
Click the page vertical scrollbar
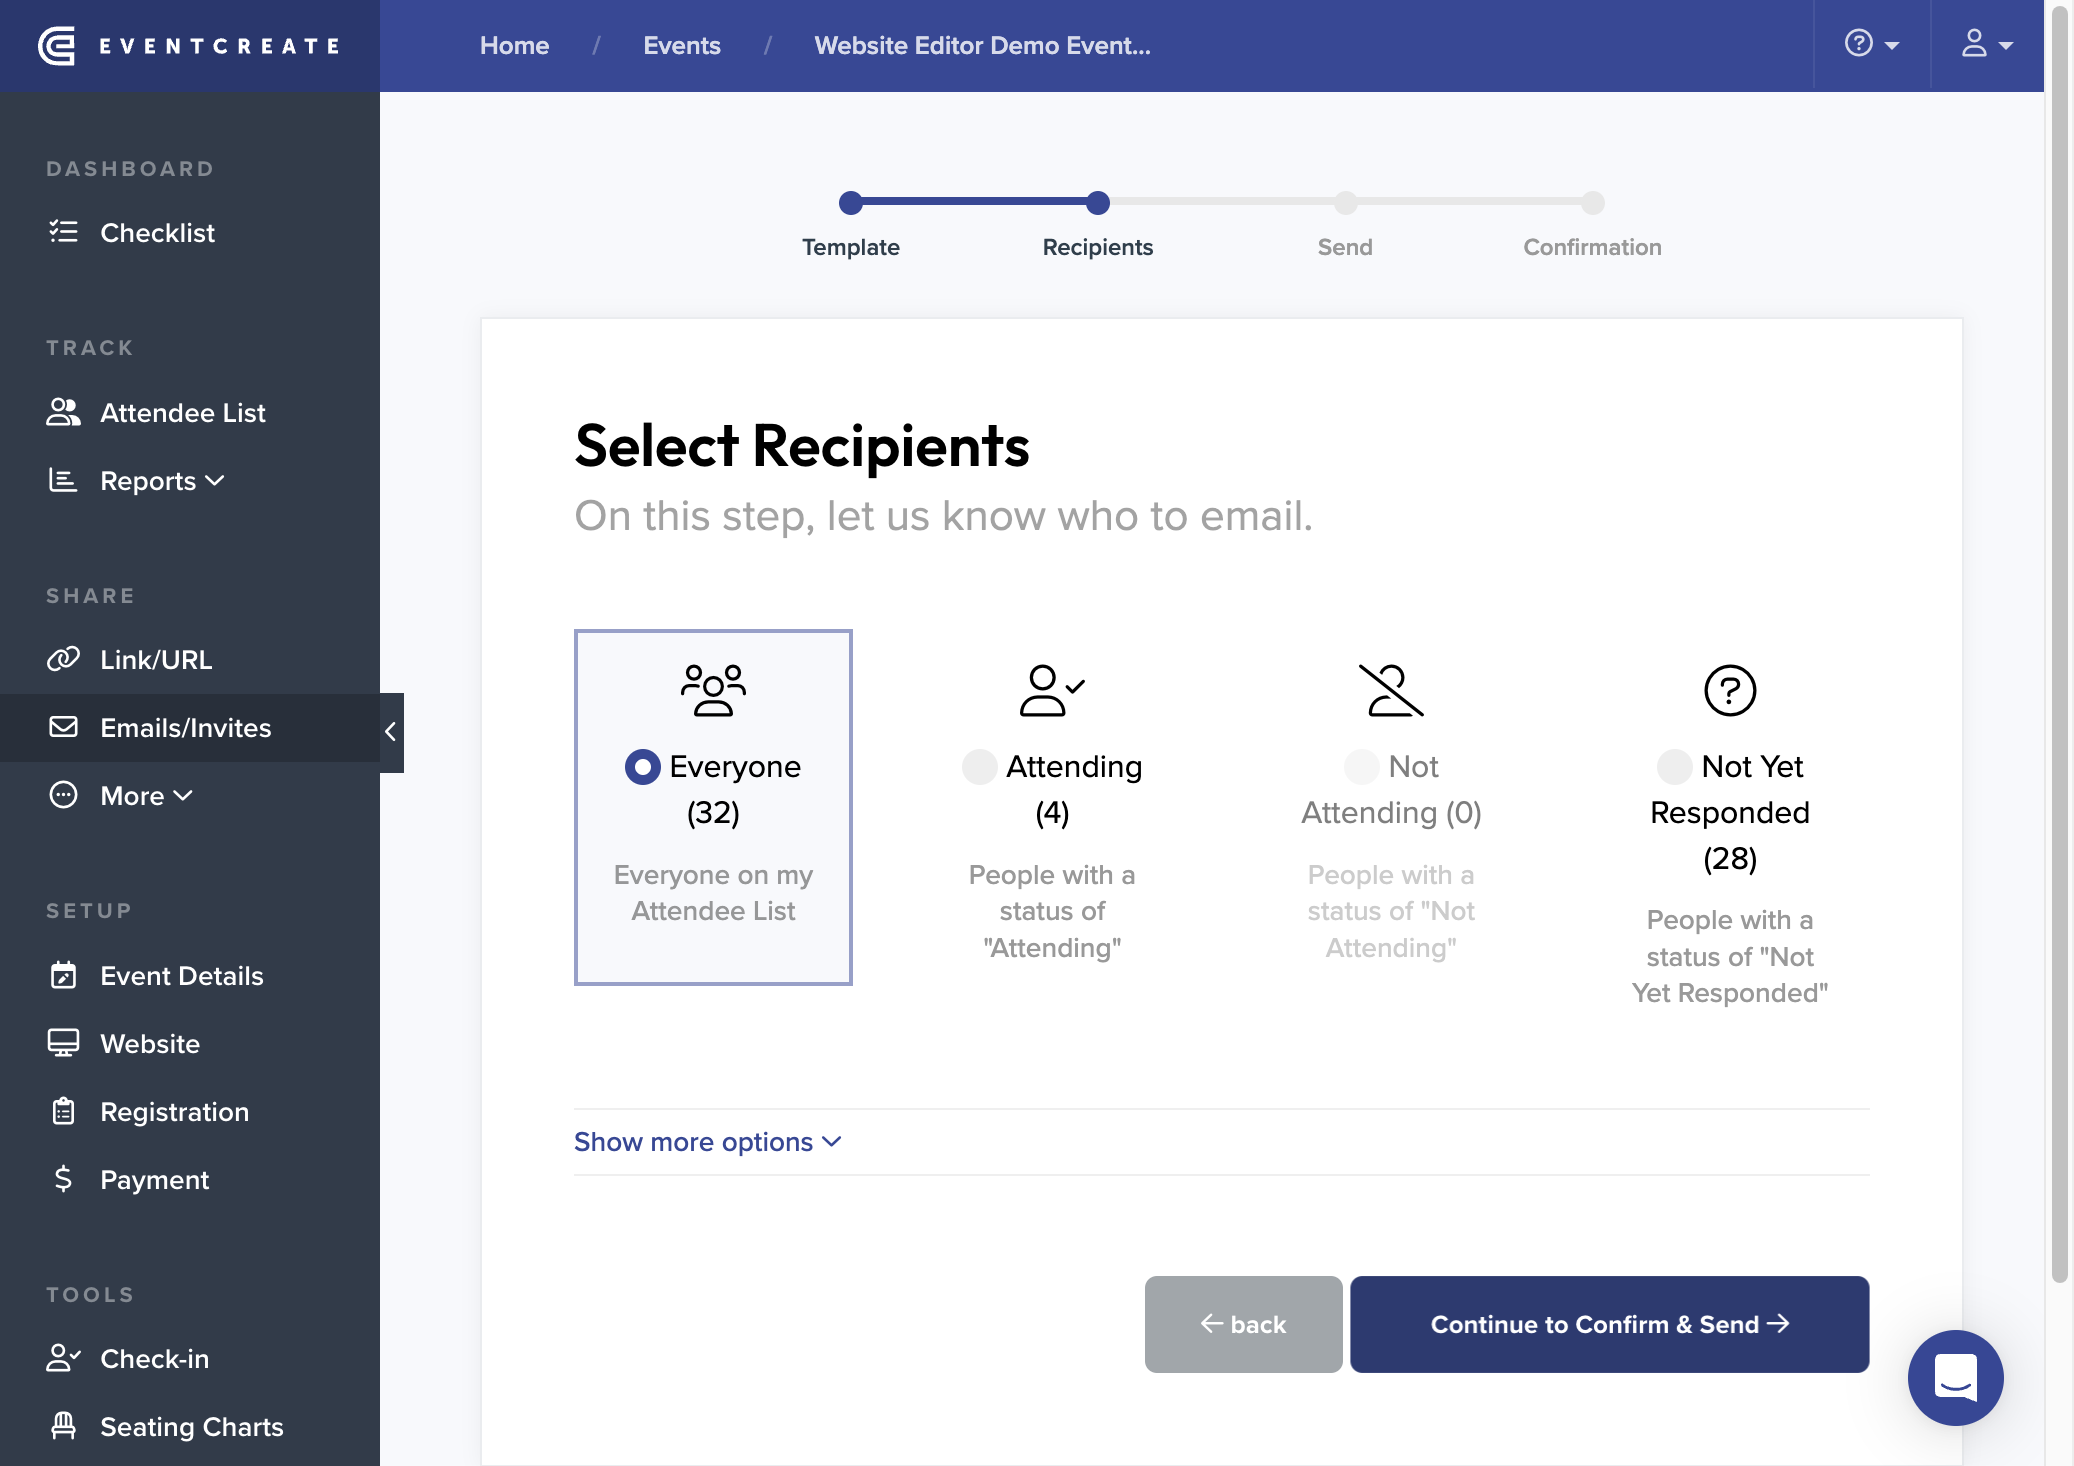click(x=2059, y=645)
